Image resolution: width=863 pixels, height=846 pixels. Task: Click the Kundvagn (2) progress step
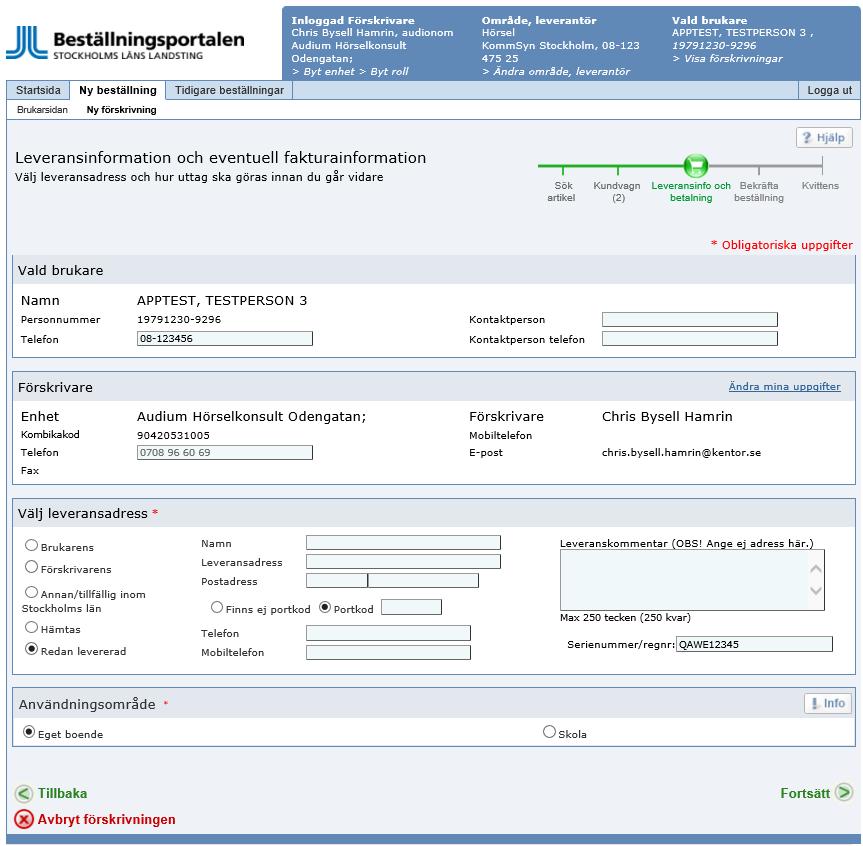coord(617,192)
